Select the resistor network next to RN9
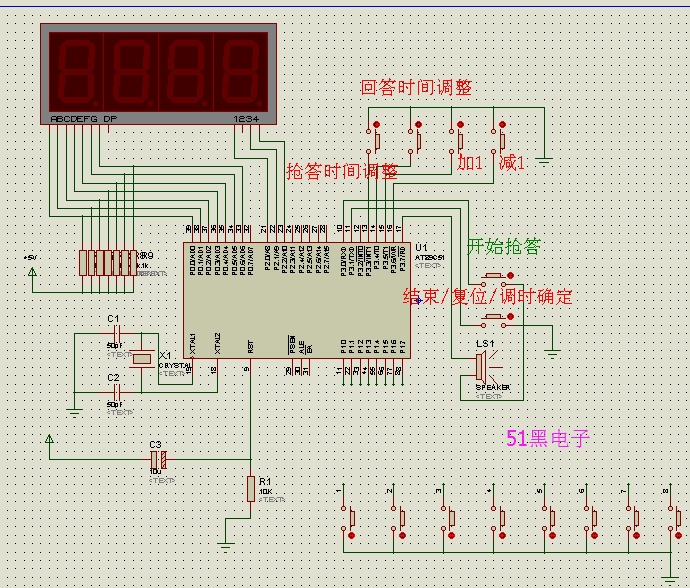 (x=108, y=263)
